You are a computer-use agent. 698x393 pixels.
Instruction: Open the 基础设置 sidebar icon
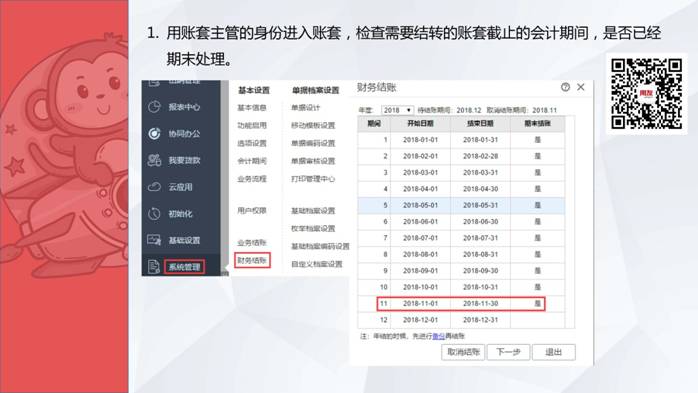click(154, 240)
